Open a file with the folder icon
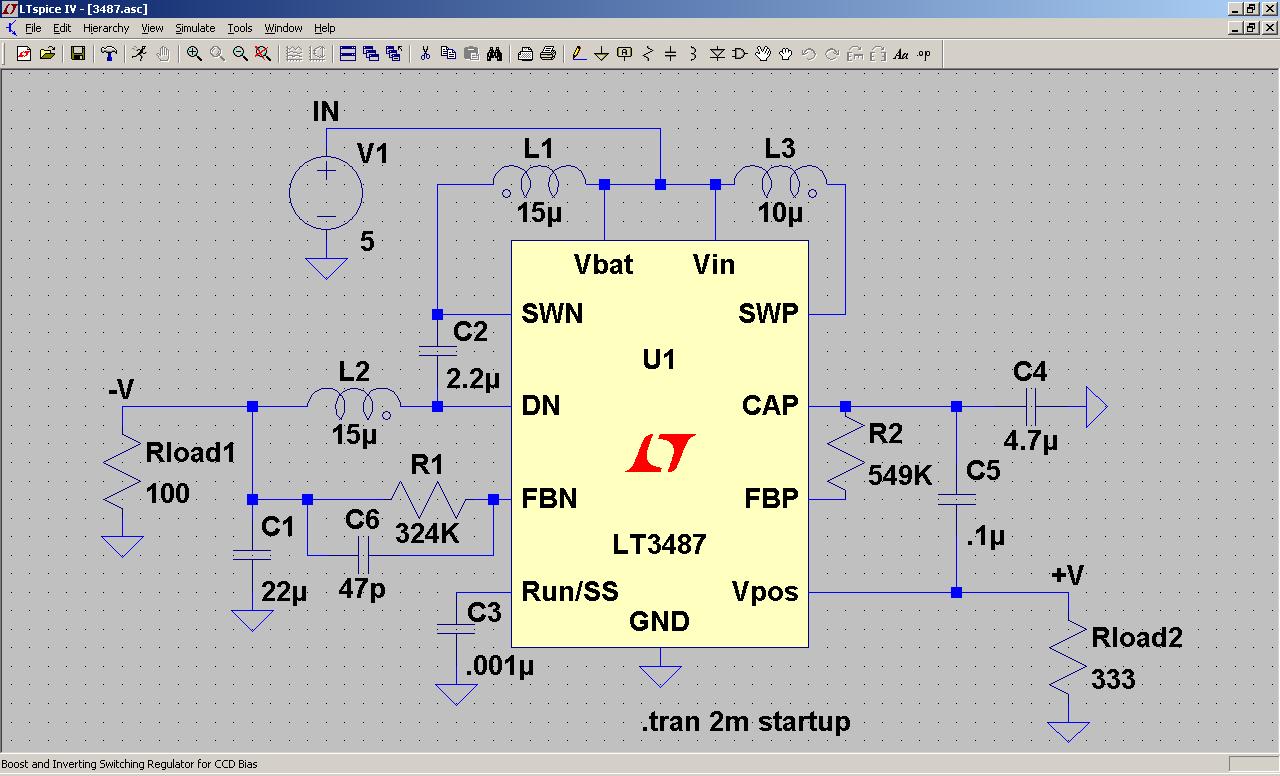1280x776 pixels. coord(47,54)
